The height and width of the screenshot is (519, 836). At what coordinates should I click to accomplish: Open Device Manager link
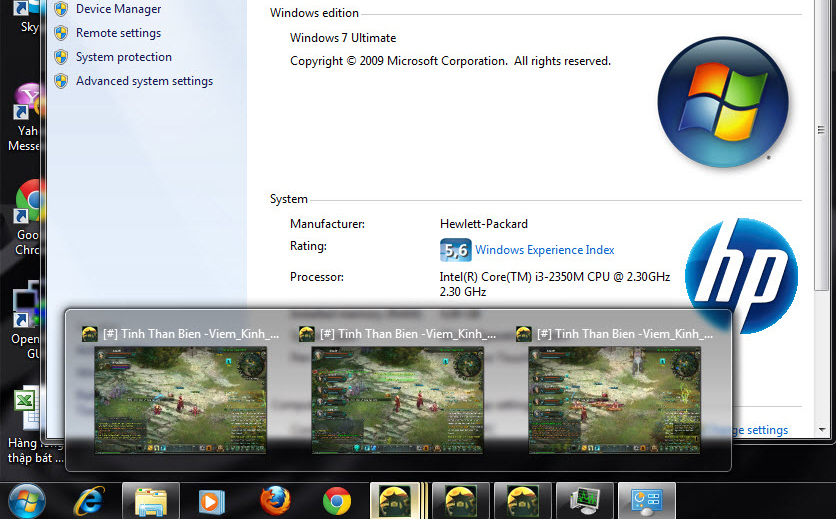[x=118, y=9]
